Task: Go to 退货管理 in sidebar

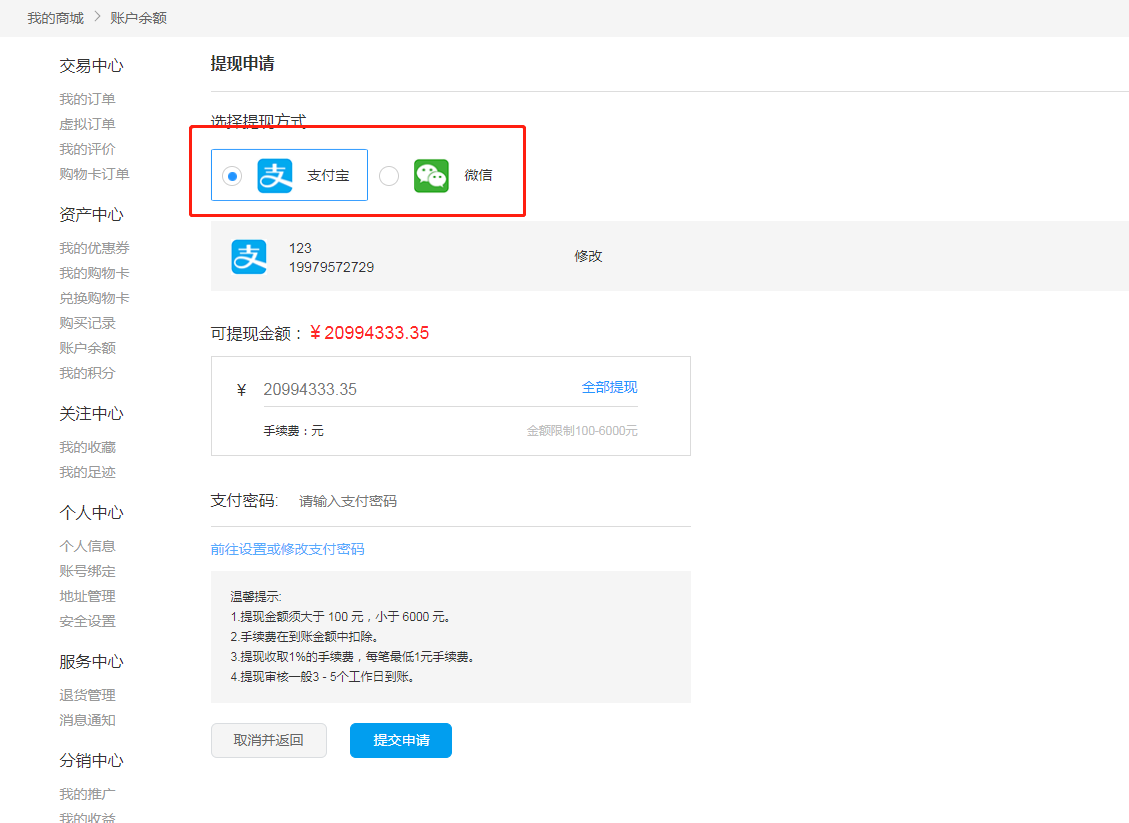Action: pos(87,695)
